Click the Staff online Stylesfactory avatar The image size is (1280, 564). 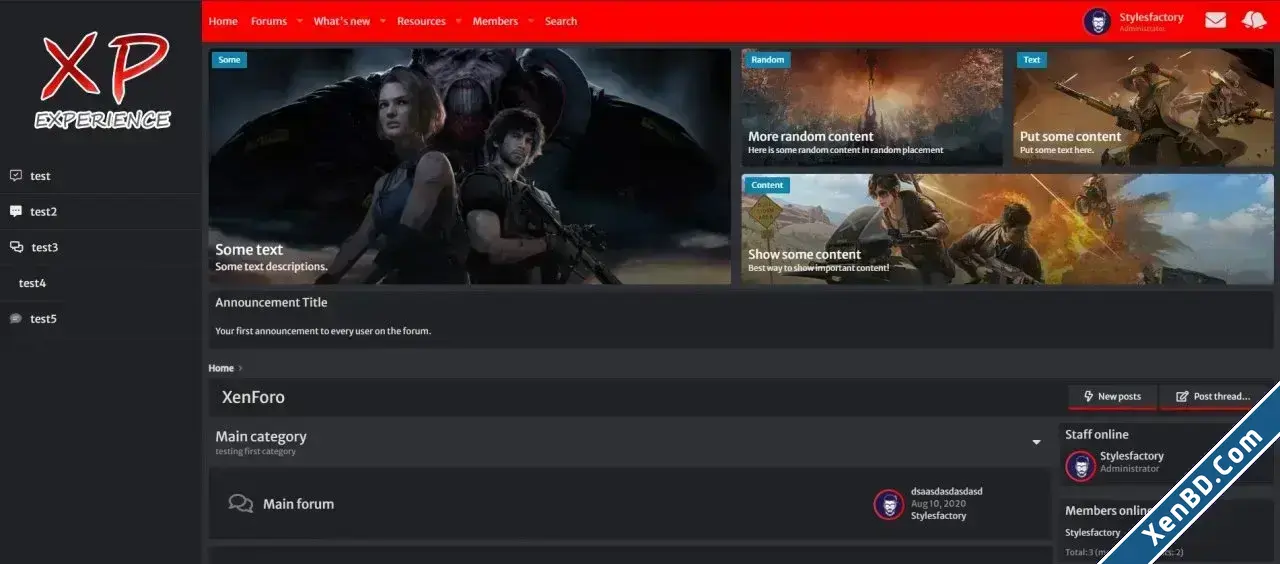coord(1080,466)
